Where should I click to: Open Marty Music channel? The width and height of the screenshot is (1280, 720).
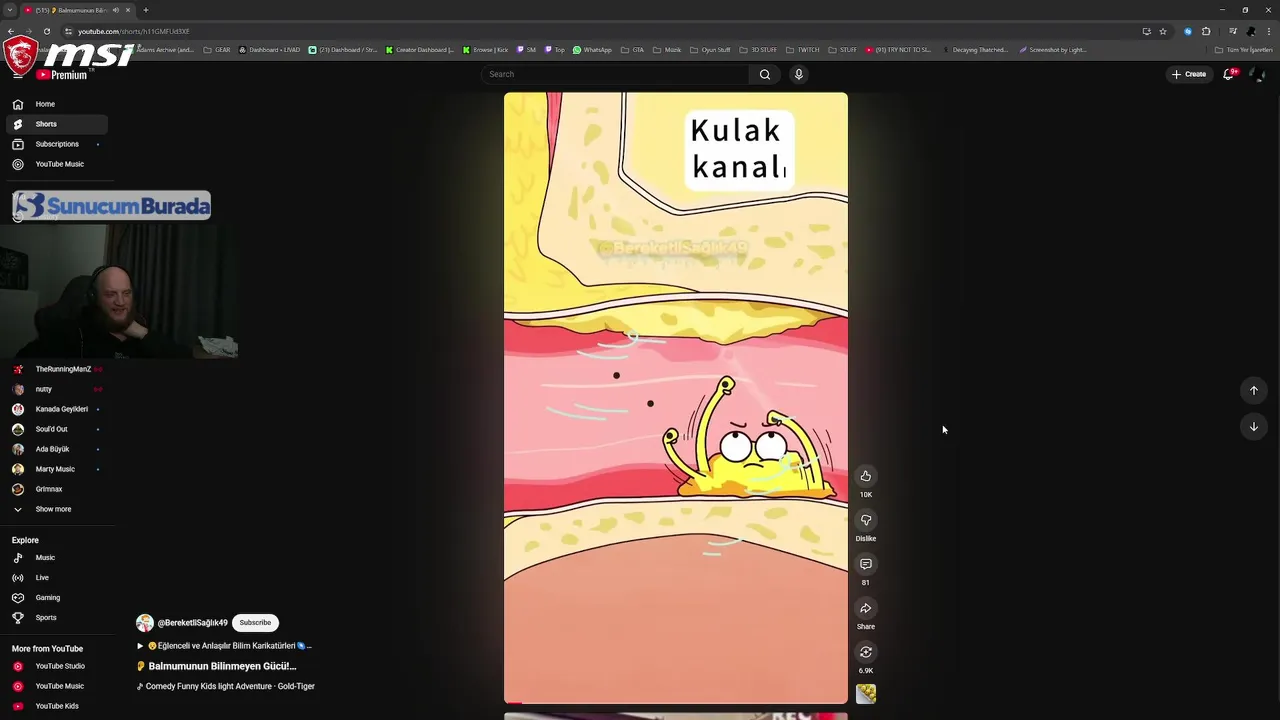pos(56,469)
